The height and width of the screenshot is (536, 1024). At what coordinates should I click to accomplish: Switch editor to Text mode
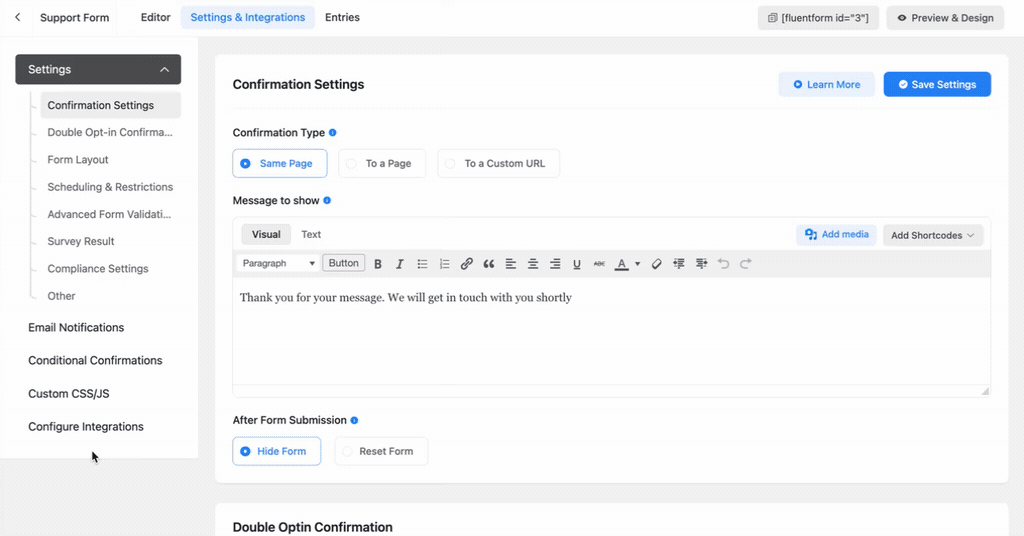tap(311, 234)
